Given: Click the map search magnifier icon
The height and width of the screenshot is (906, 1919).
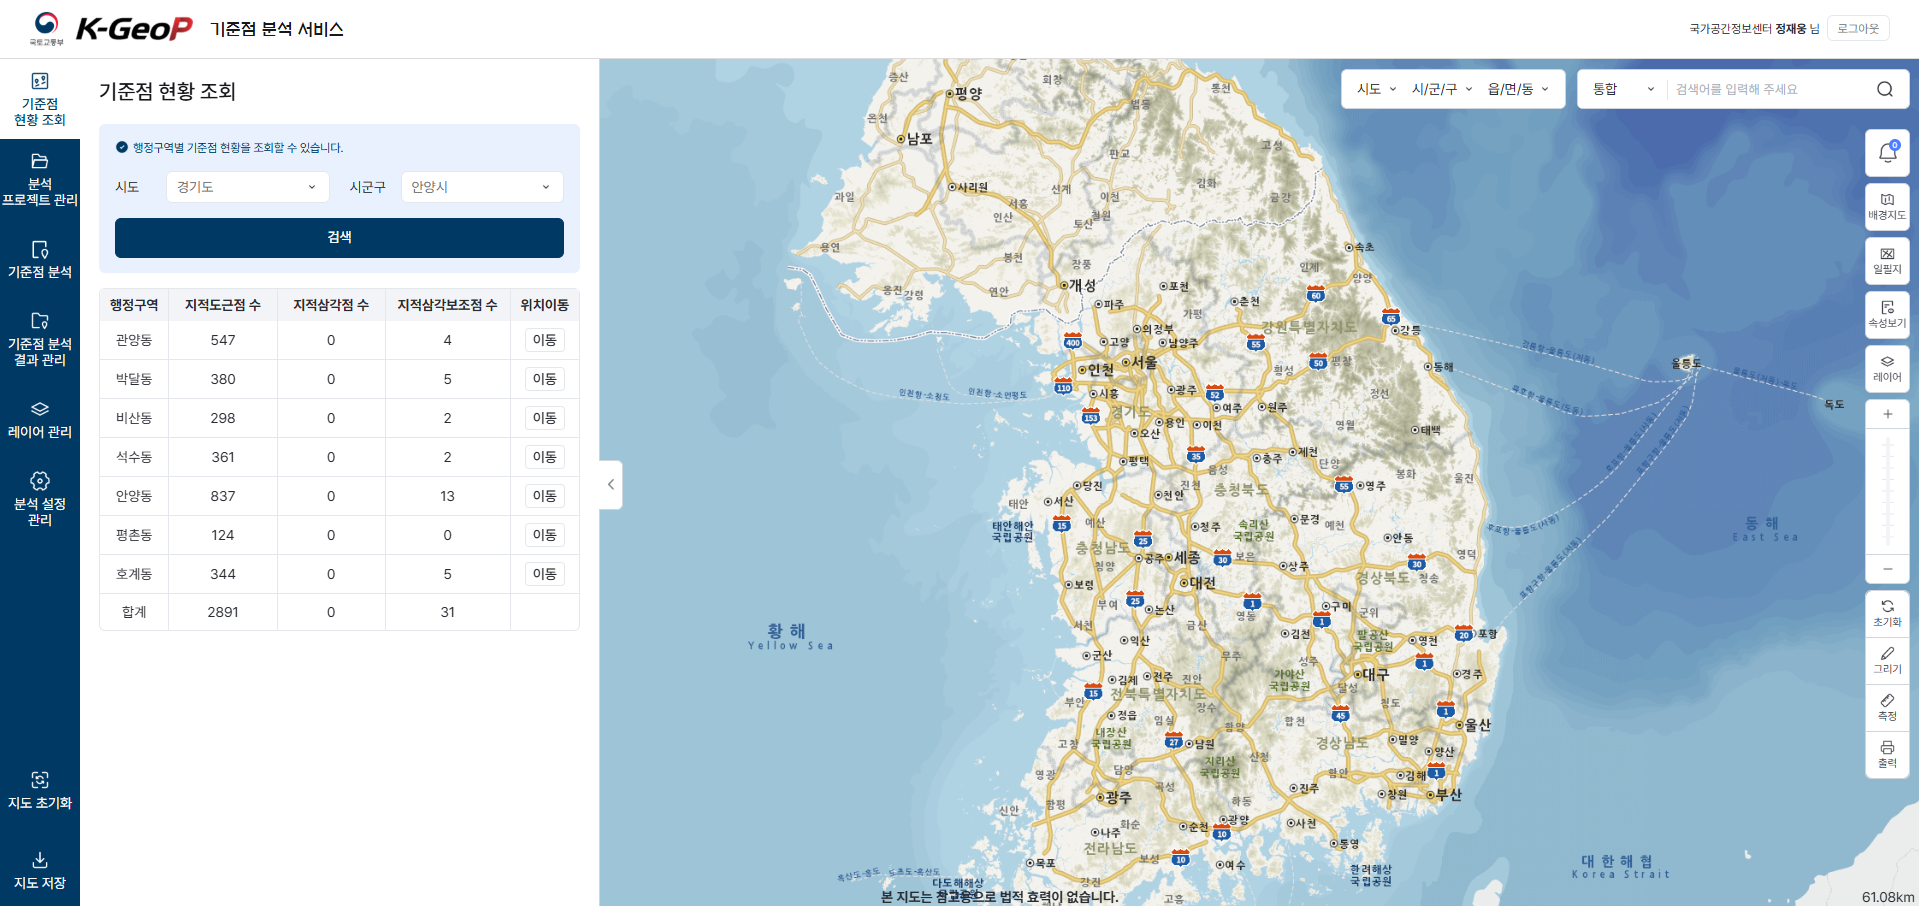Looking at the screenshot, I should tap(1884, 89).
